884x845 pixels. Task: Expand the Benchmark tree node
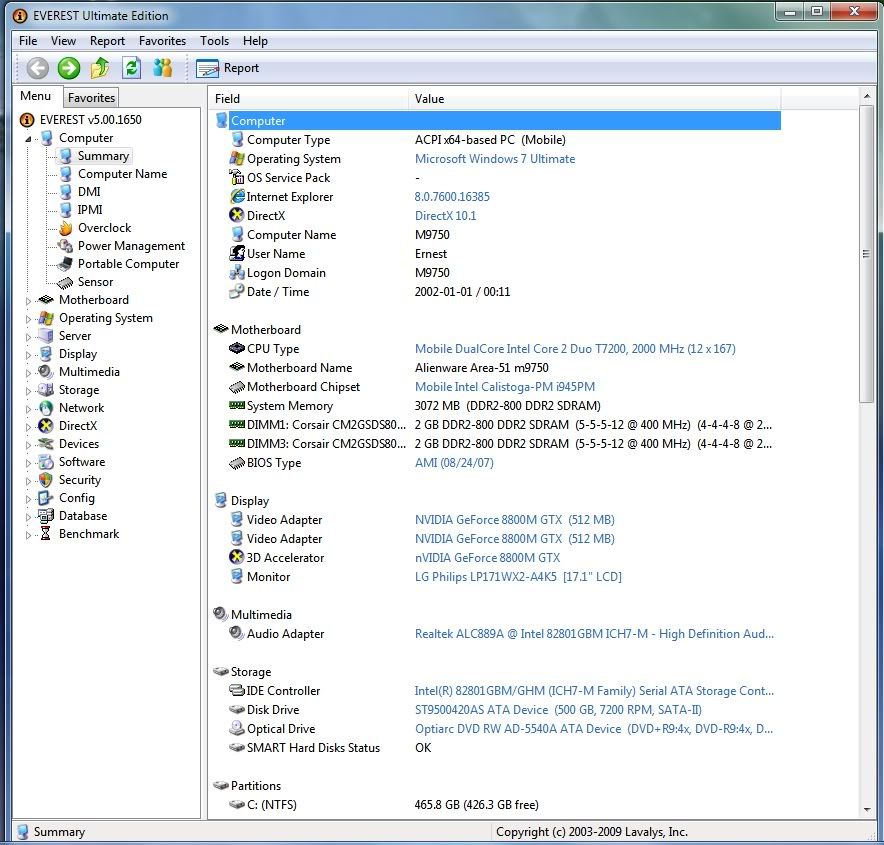tap(28, 535)
